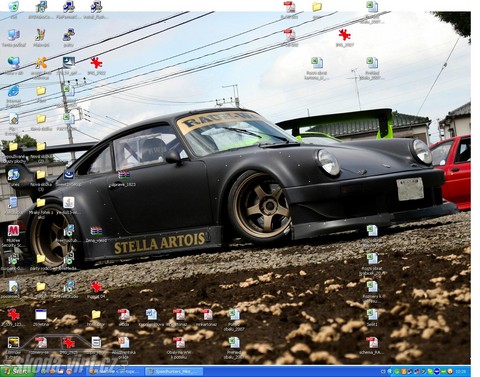Open the Rozpis obrat krabicek Excel file

[372, 259]
